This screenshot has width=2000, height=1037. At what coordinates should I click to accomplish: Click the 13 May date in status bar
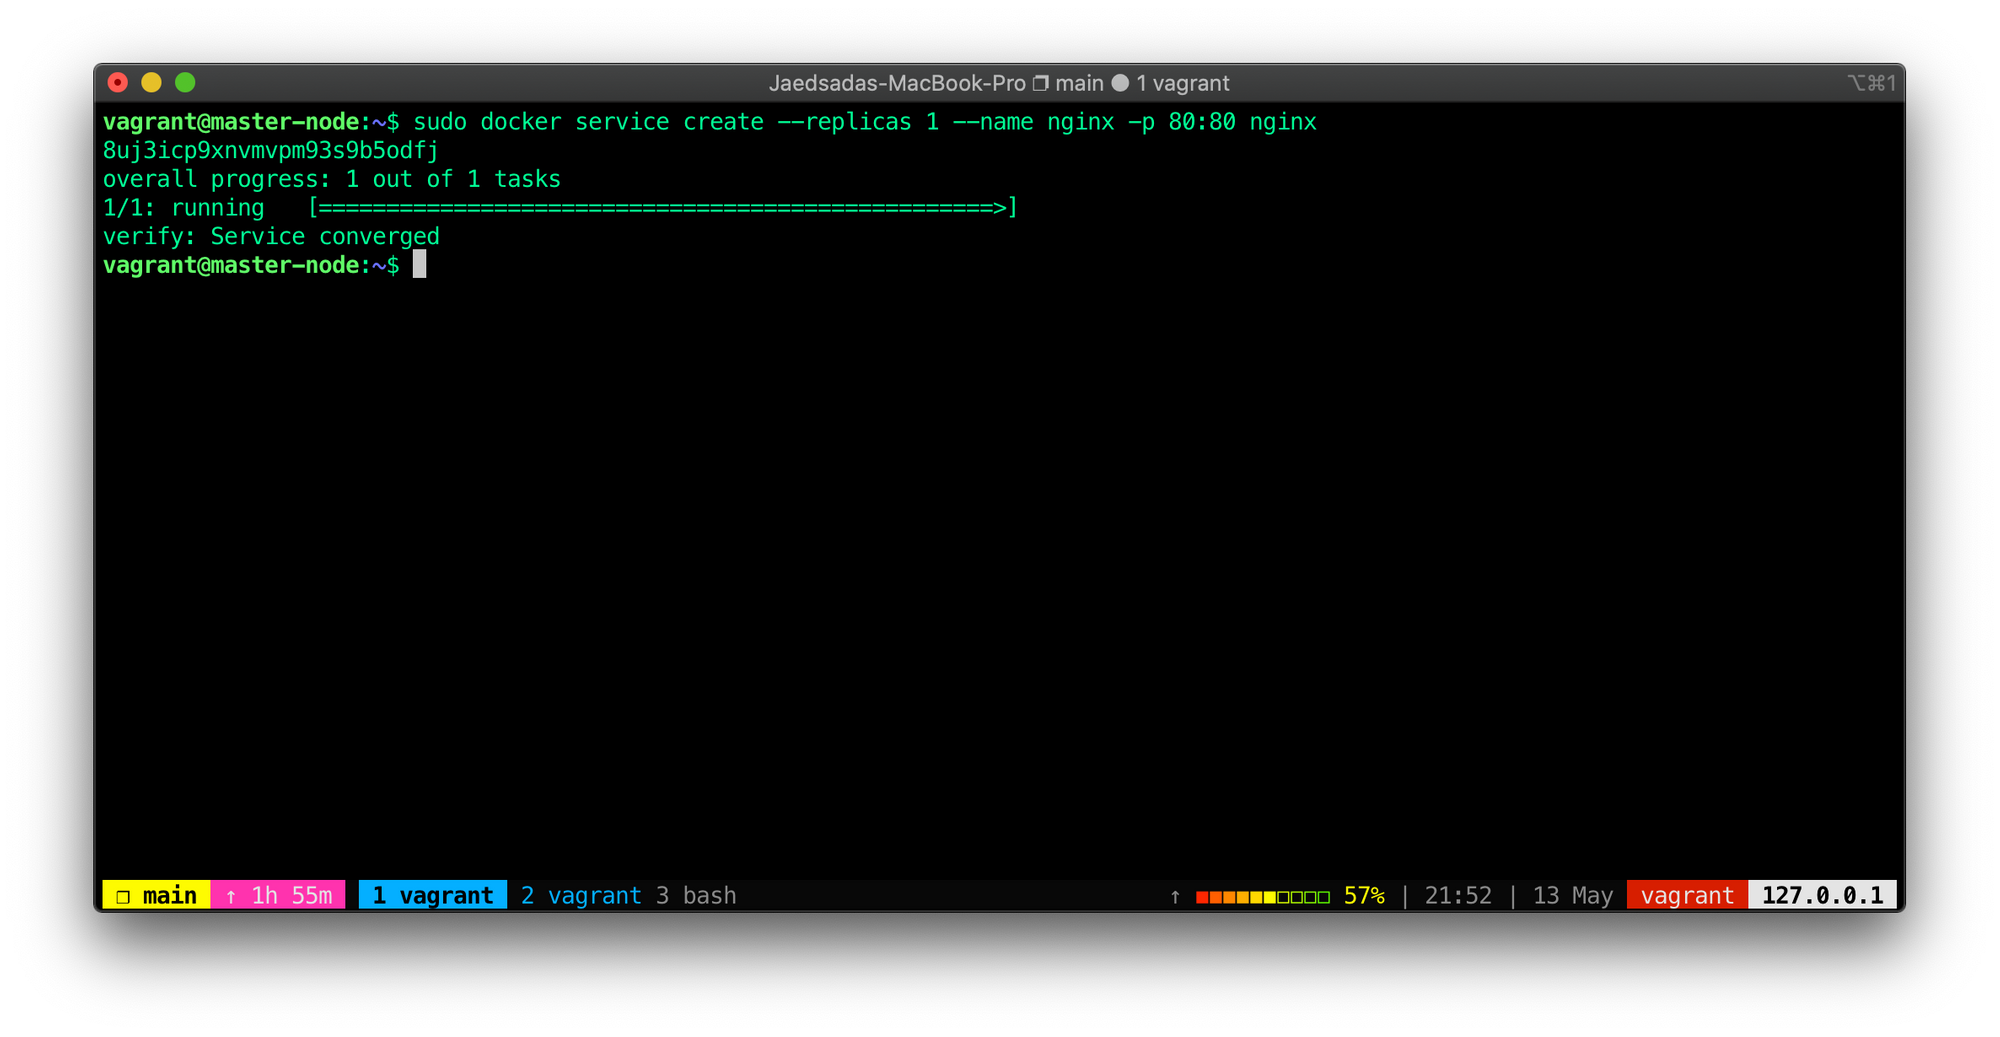coord(1573,895)
